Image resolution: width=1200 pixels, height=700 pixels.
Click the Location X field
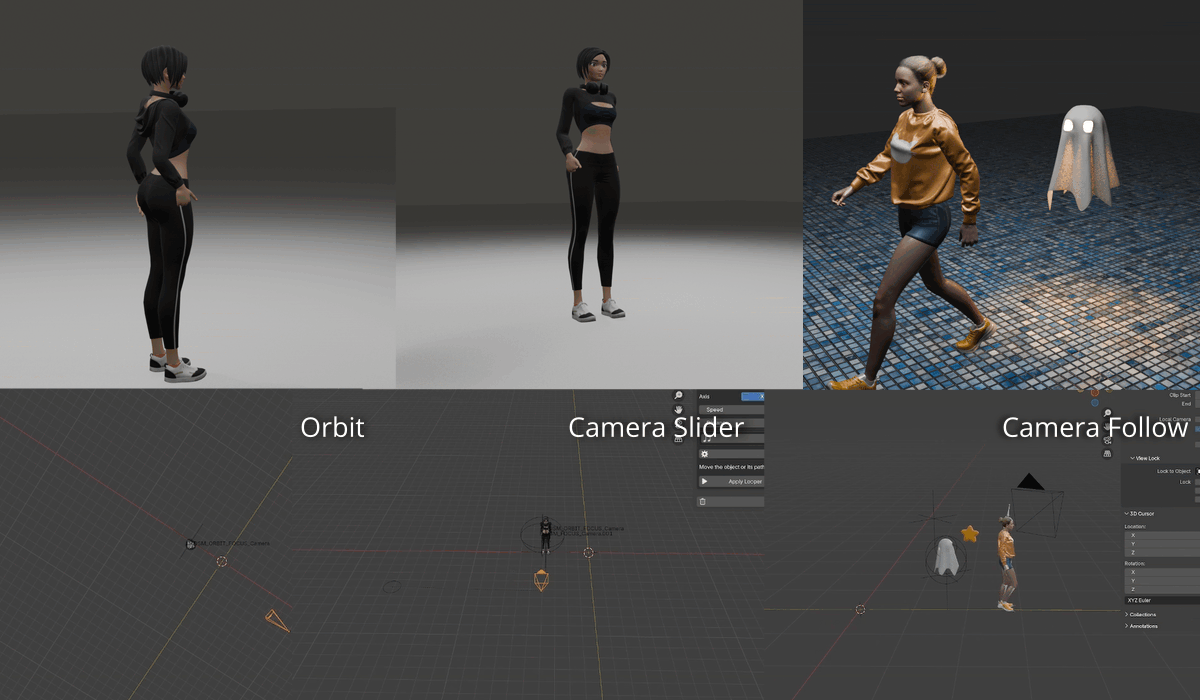(1162, 535)
